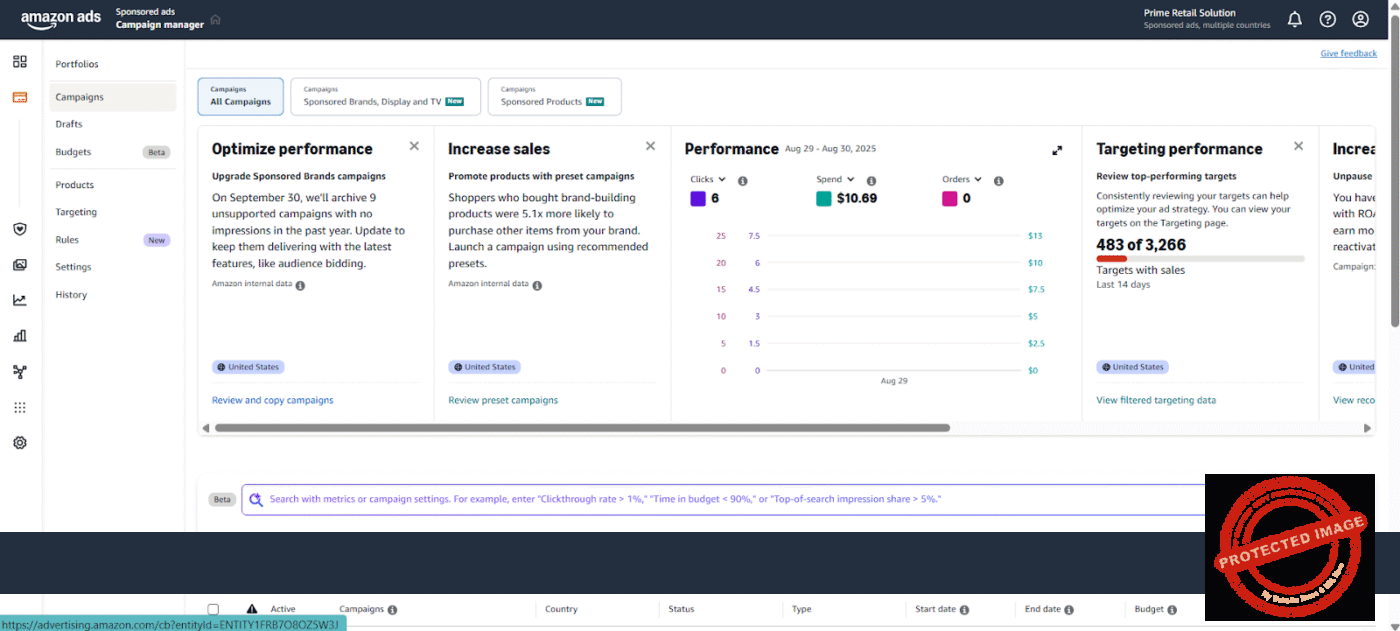The width and height of the screenshot is (1400, 631).
Task: Click the right arrow of card scrollbar
Action: point(1367,428)
